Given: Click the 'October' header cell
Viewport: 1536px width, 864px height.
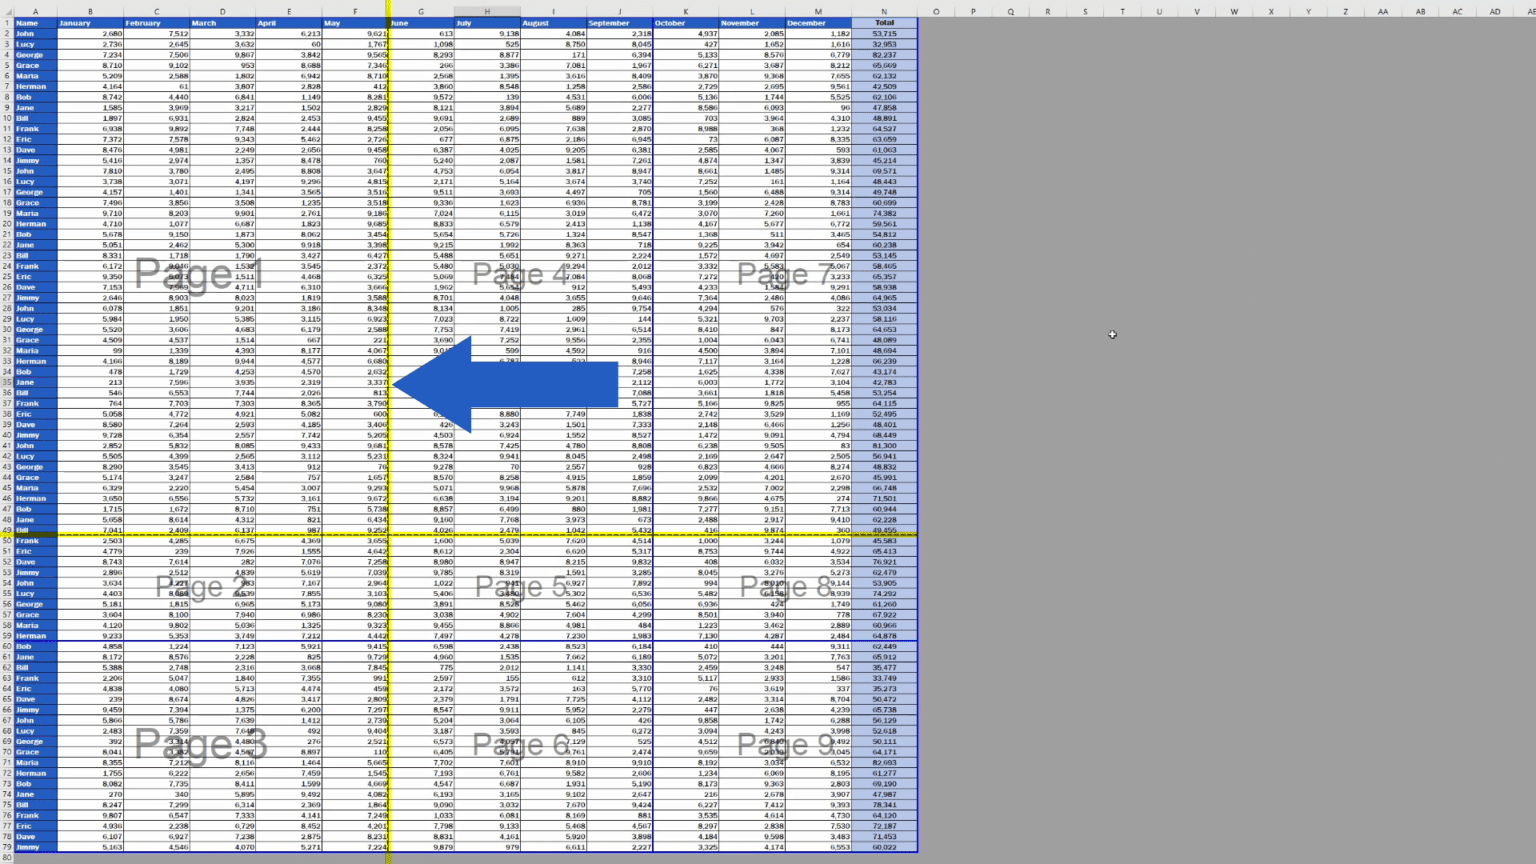Looking at the screenshot, I should pos(685,23).
